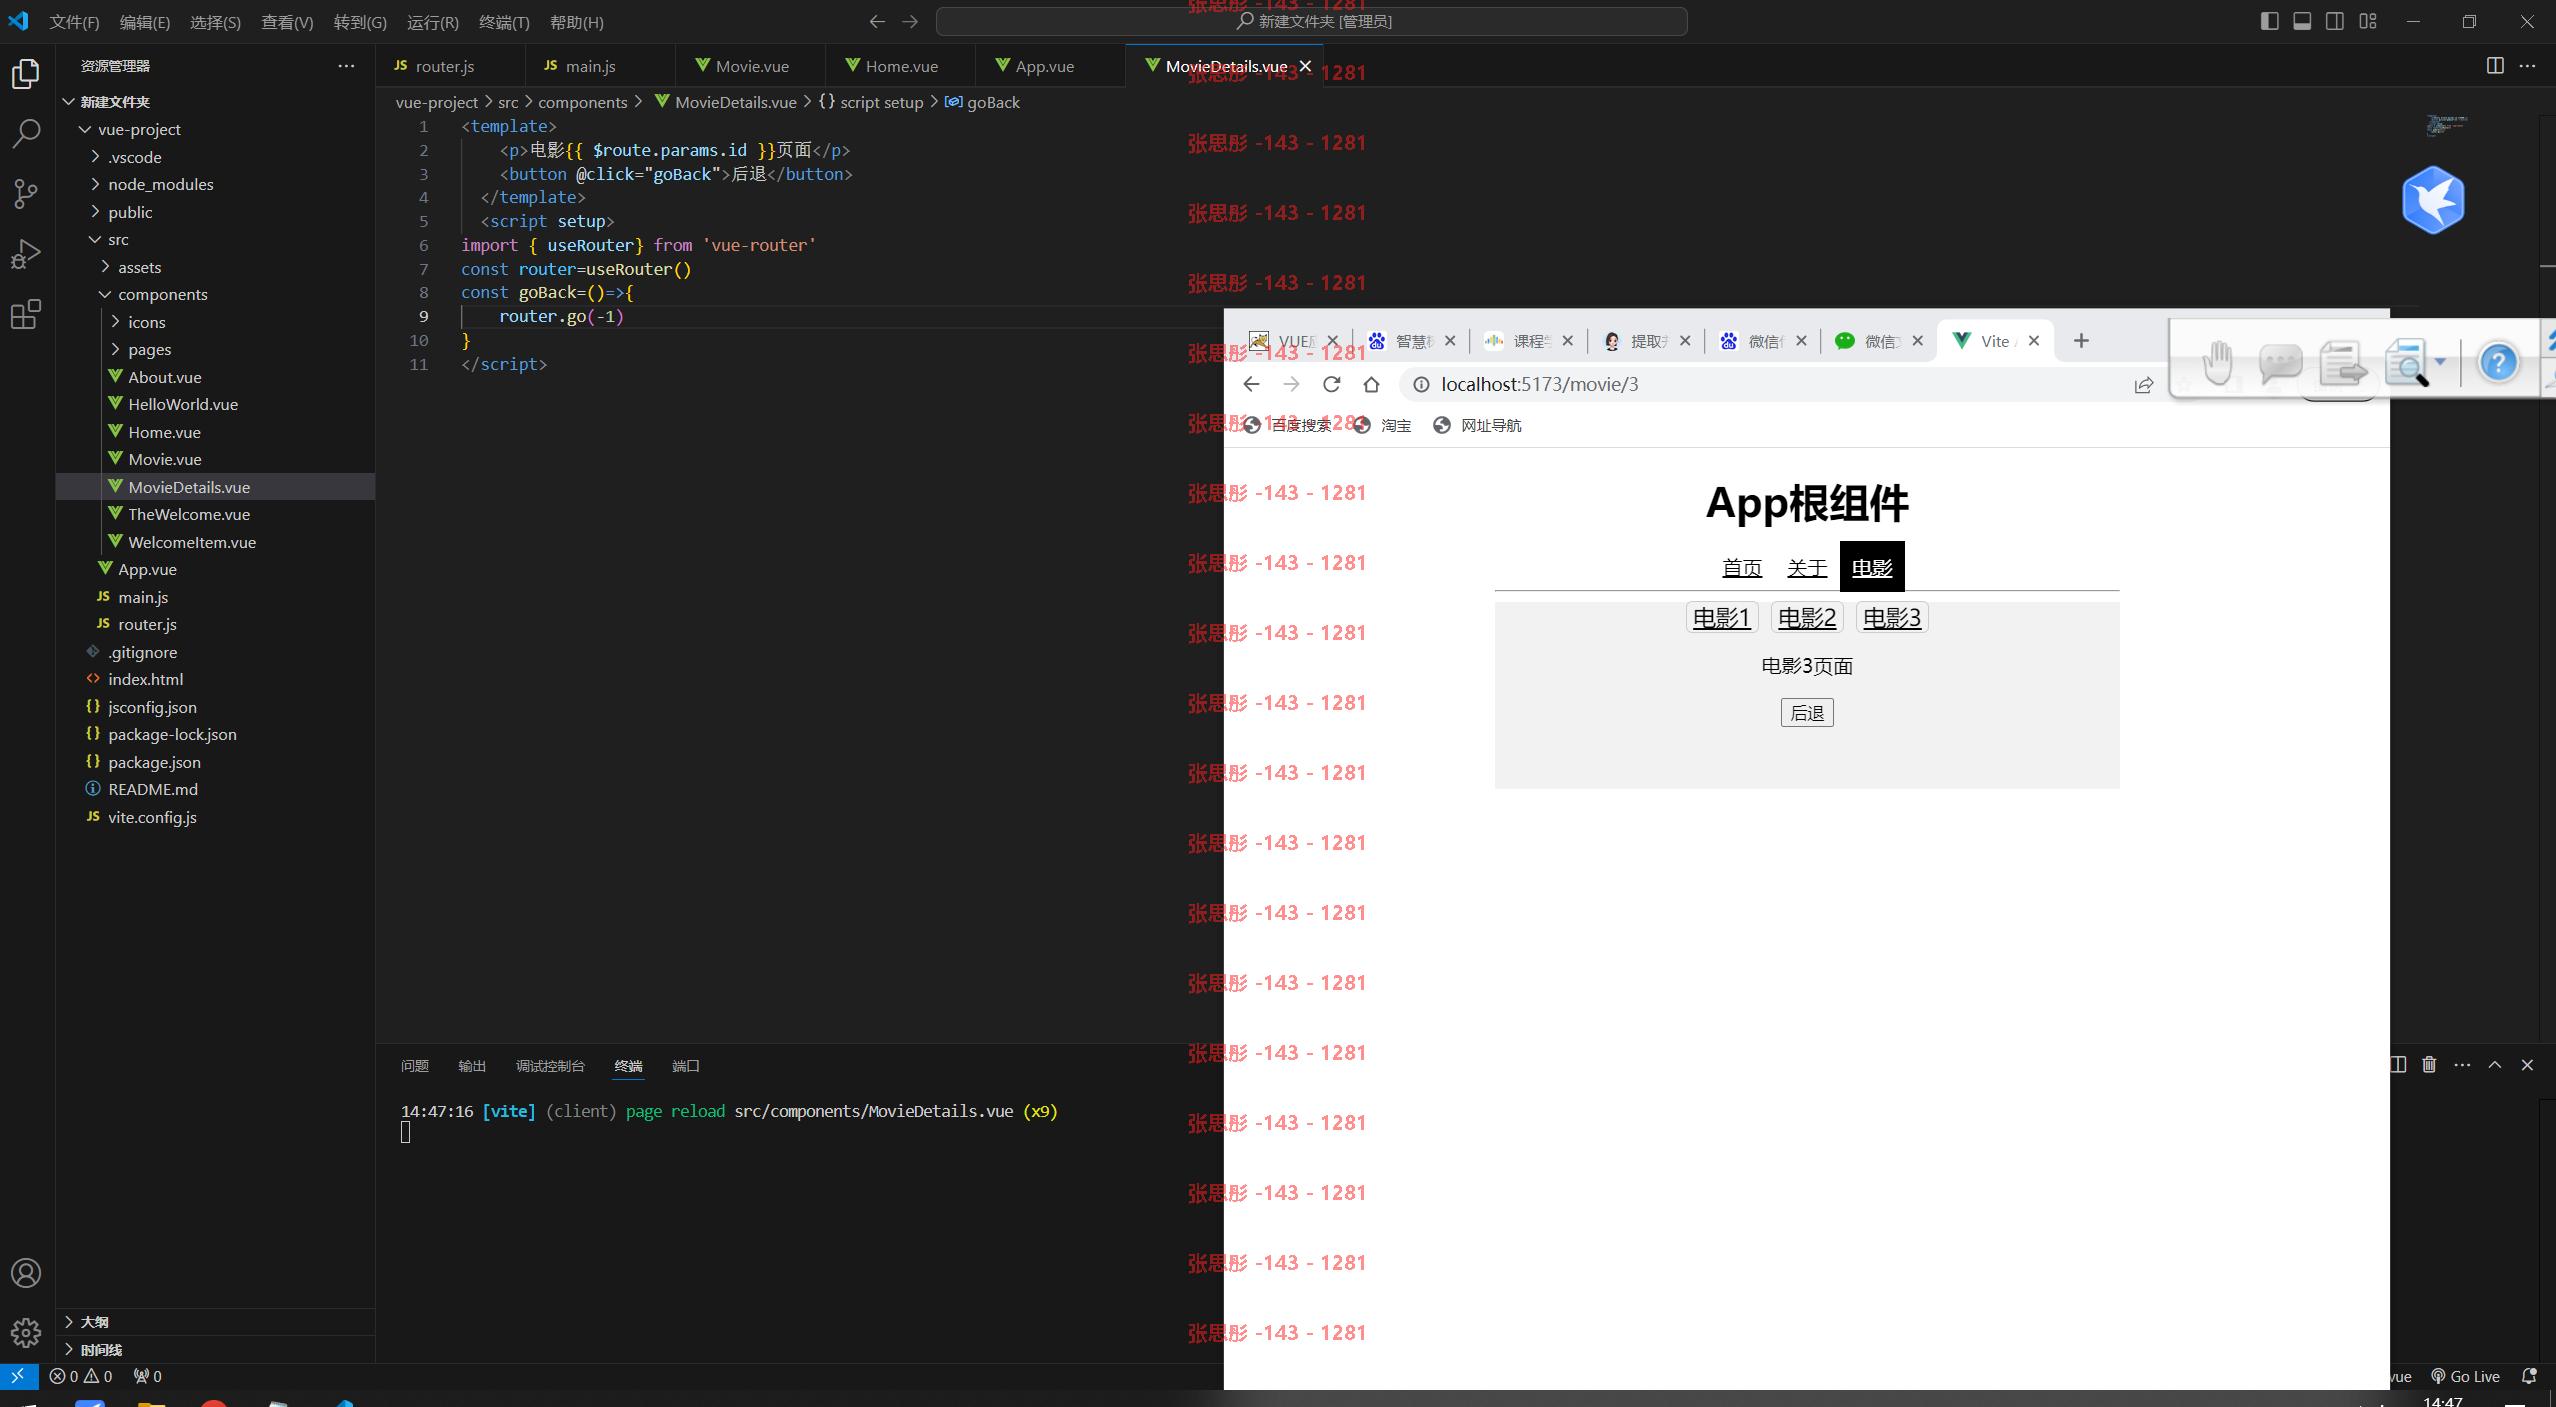The height and width of the screenshot is (1407, 2556).
Task: Click Go Live in status bar
Action: point(2466,1376)
